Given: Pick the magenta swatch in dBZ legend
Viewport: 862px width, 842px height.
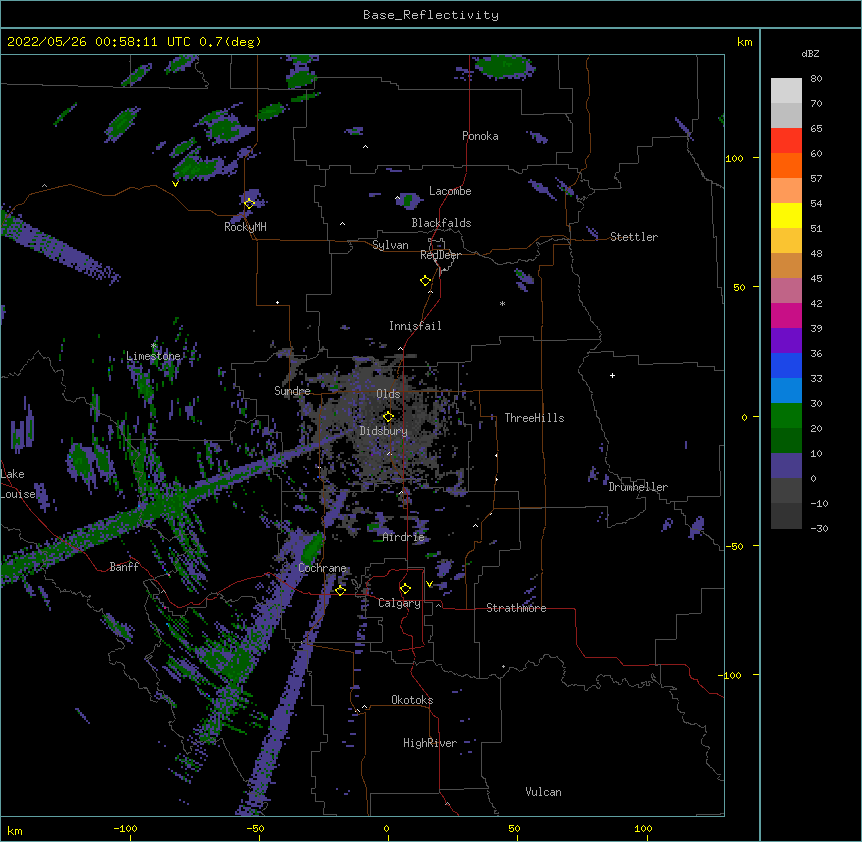Looking at the screenshot, I should 786,315.
